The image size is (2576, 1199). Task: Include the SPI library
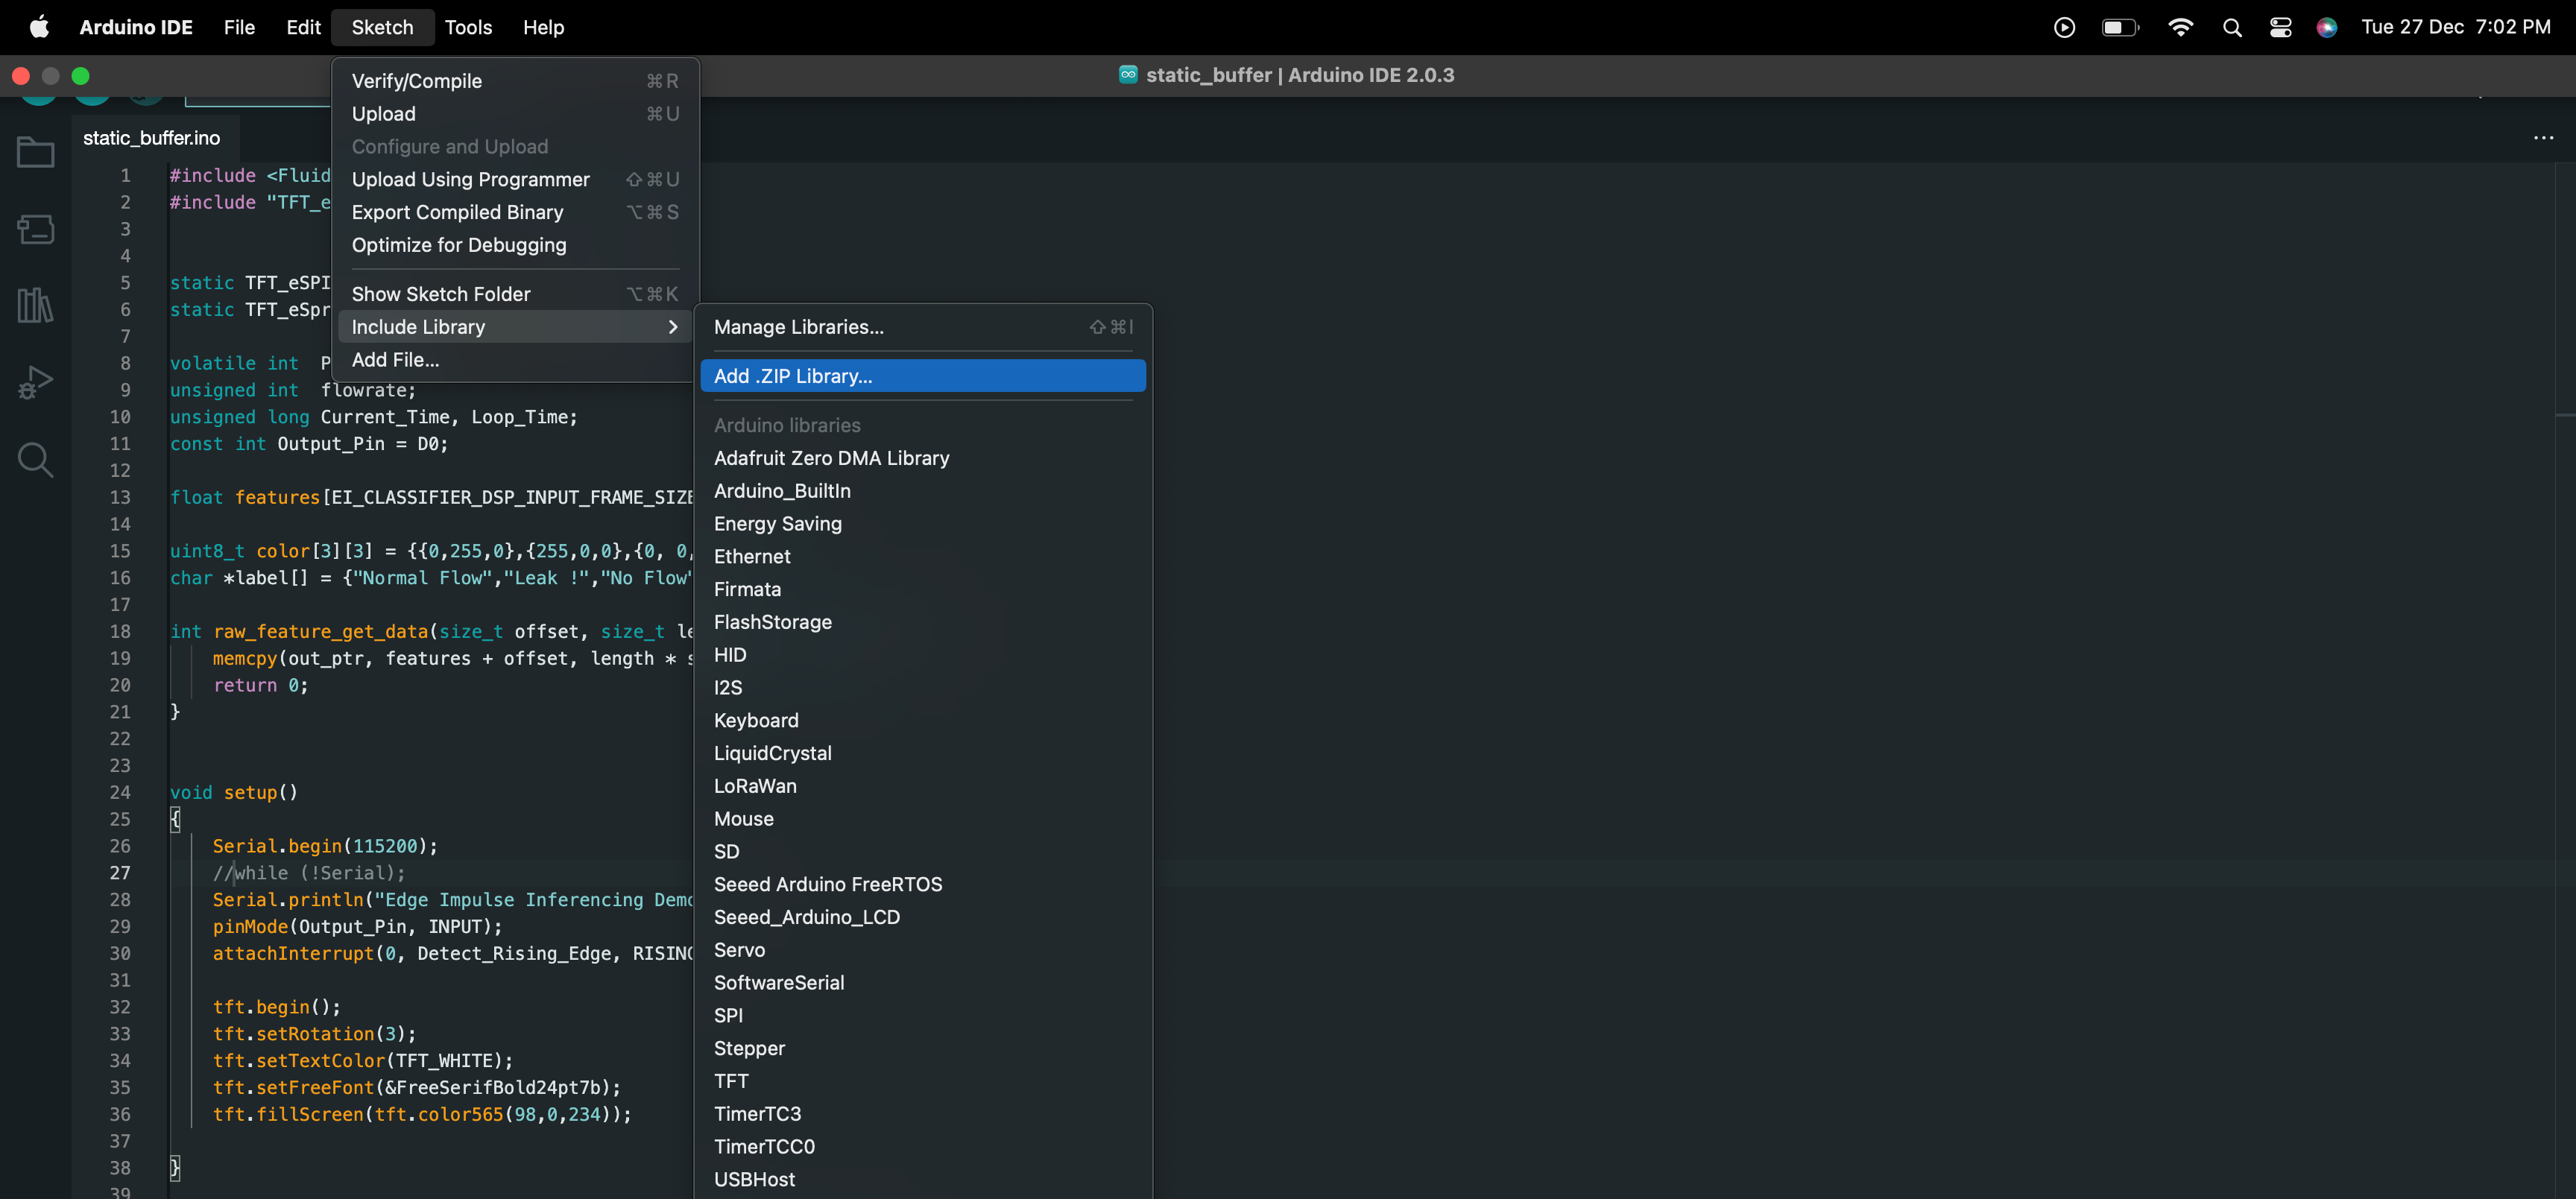coord(923,1016)
